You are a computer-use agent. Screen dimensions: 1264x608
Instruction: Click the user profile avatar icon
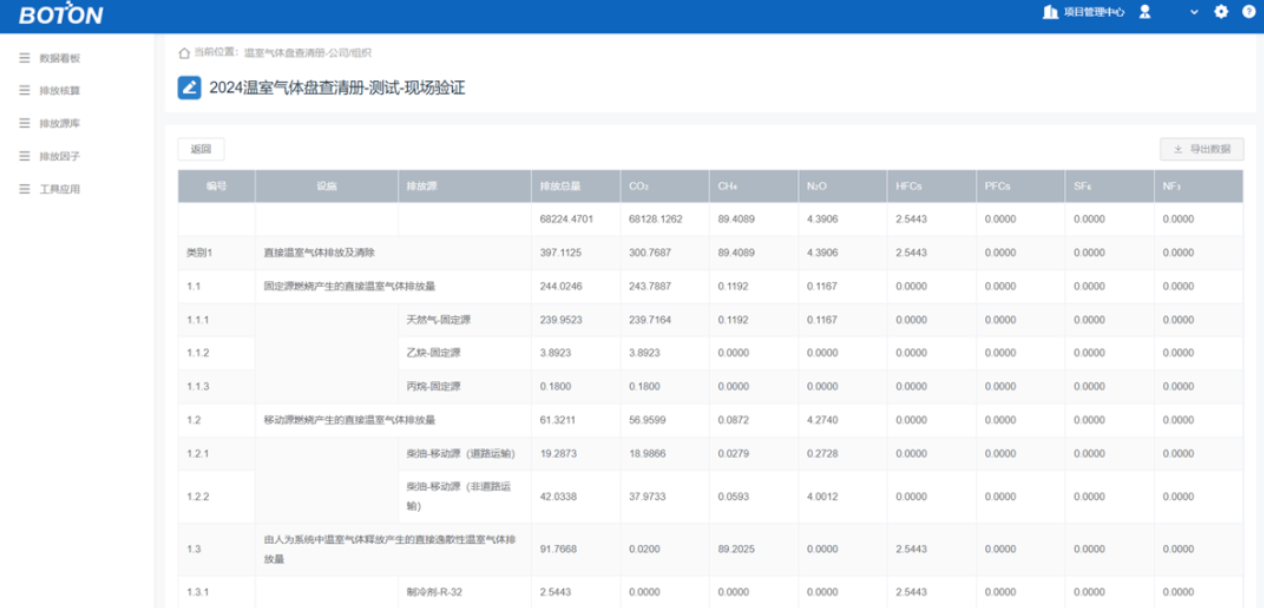[x=1145, y=12]
